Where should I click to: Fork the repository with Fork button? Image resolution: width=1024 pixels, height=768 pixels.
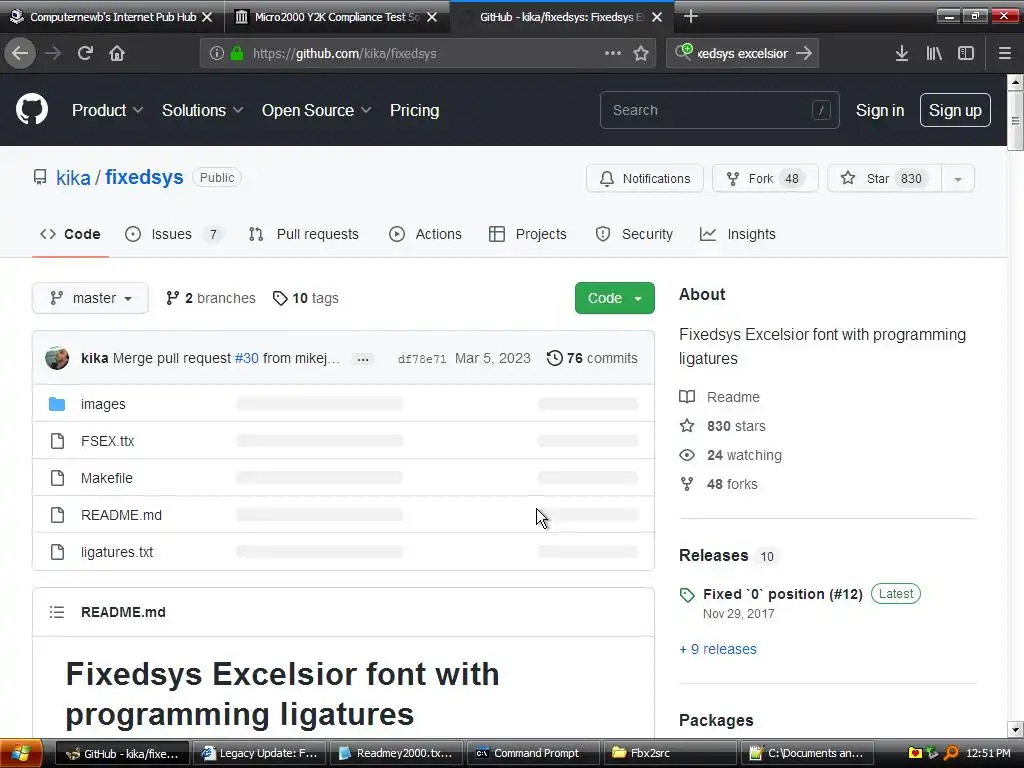[765, 179]
